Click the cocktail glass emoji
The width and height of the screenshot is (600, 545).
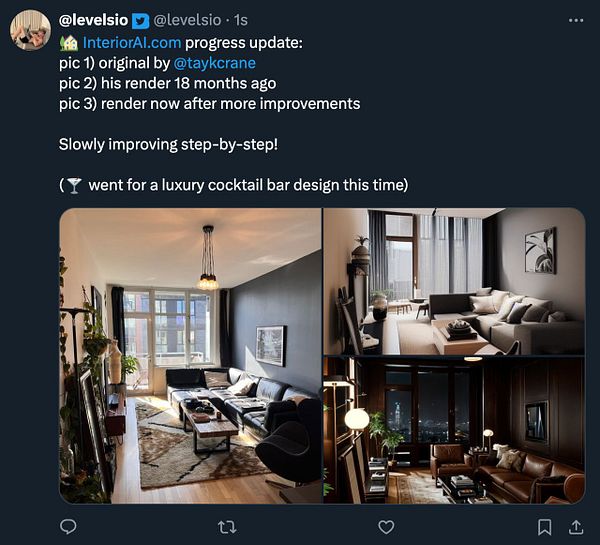pyautogui.click(x=74, y=186)
